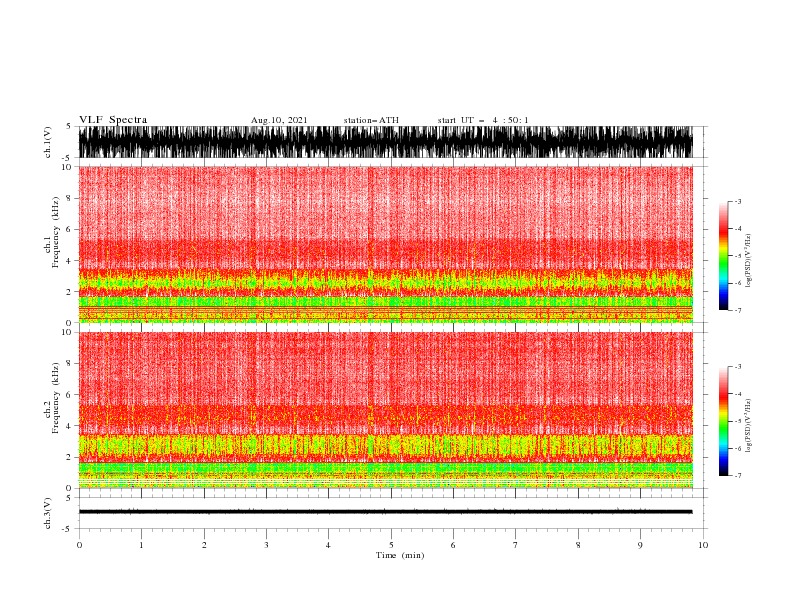Viewport: 792px width, 612px height.
Task: Click time axis tick label "9"
Action: coord(640,545)
